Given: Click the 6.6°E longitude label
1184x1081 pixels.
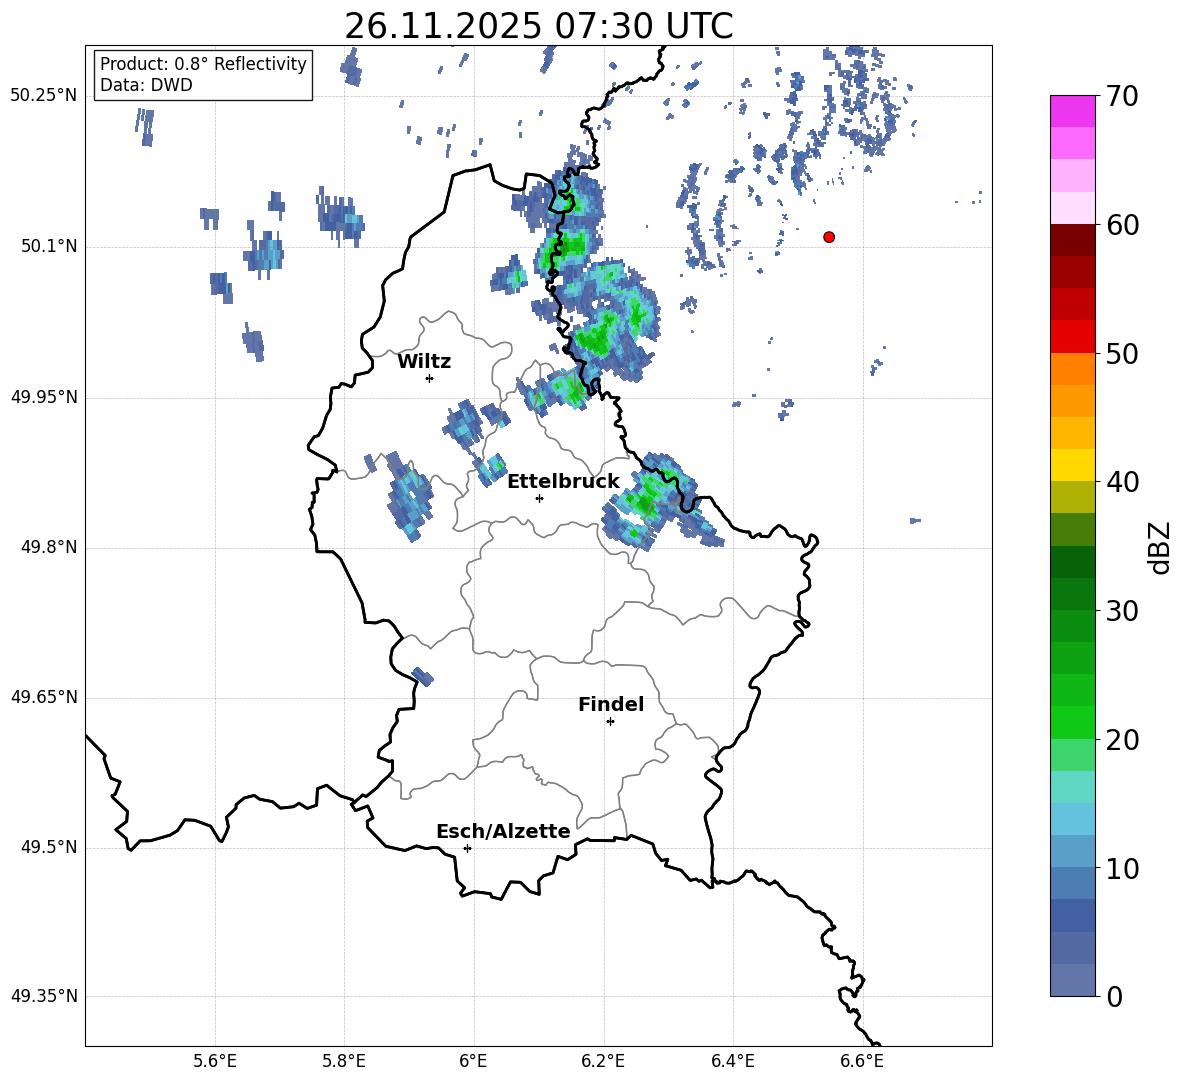Looking at the screenshot, I should [x=862, y=1061].
